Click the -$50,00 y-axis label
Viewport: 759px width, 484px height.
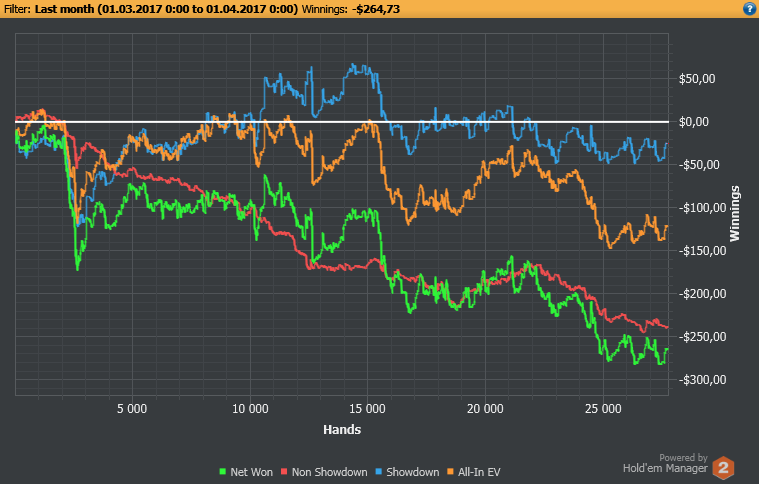[699, 165]
